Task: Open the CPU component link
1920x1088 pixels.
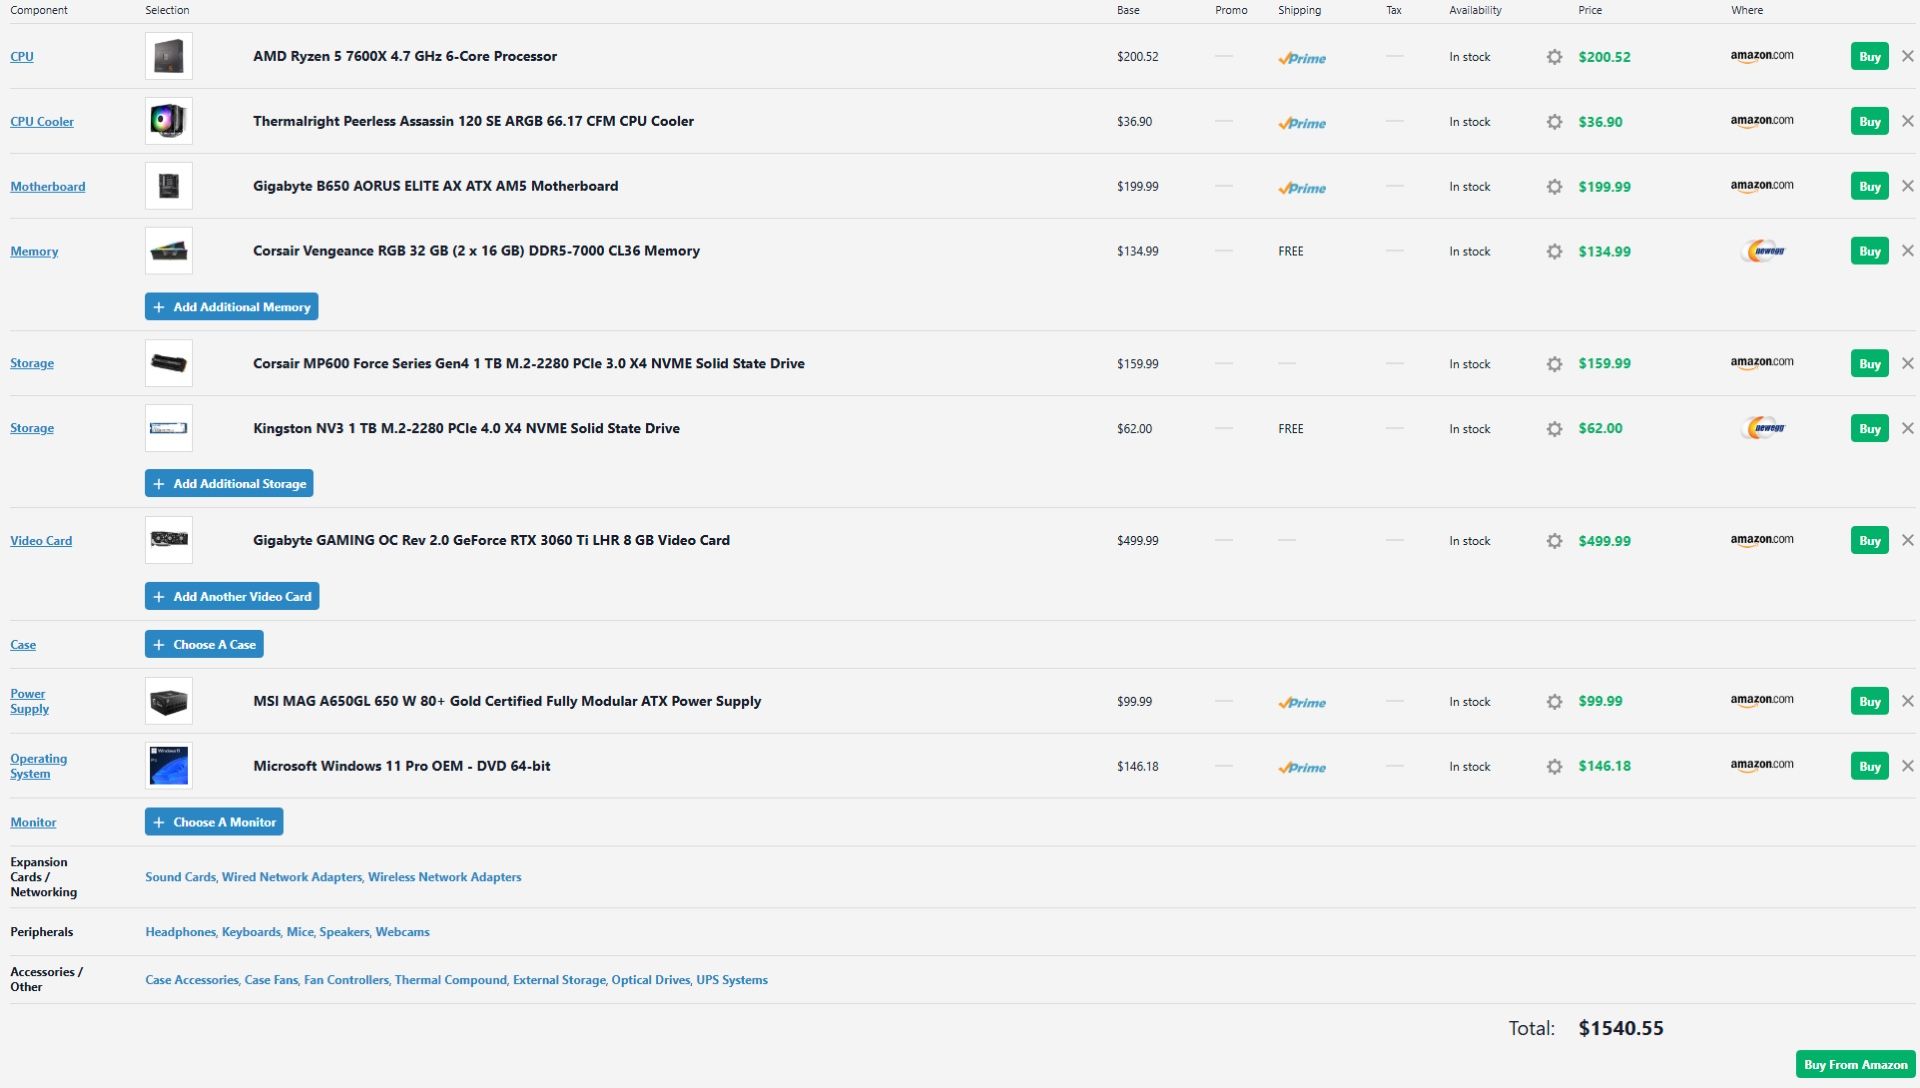Action: tap(22, 57)
